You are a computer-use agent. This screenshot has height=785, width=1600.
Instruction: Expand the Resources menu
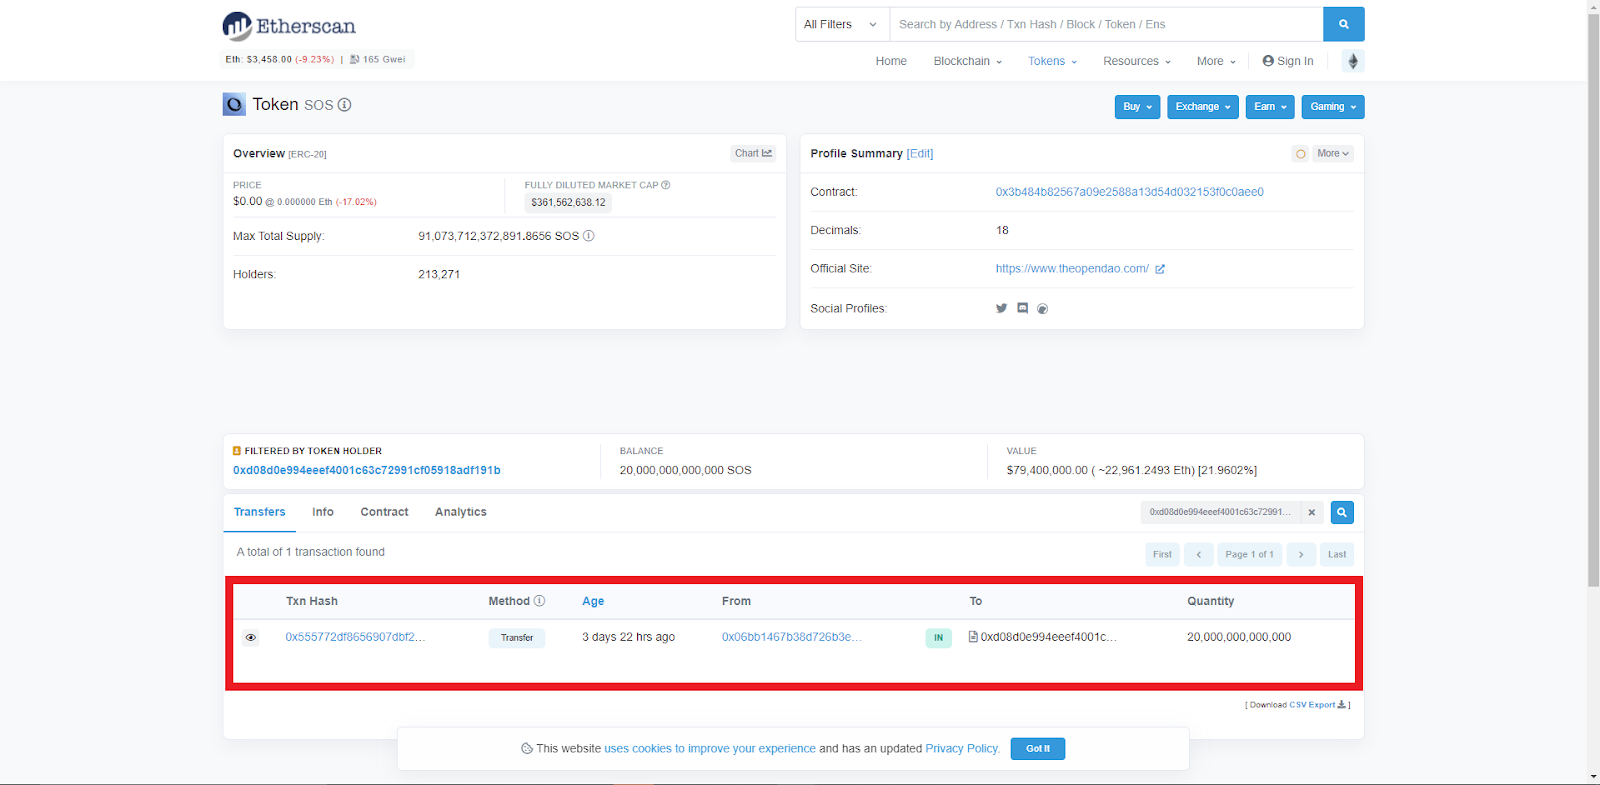[x=1137, y=61]
